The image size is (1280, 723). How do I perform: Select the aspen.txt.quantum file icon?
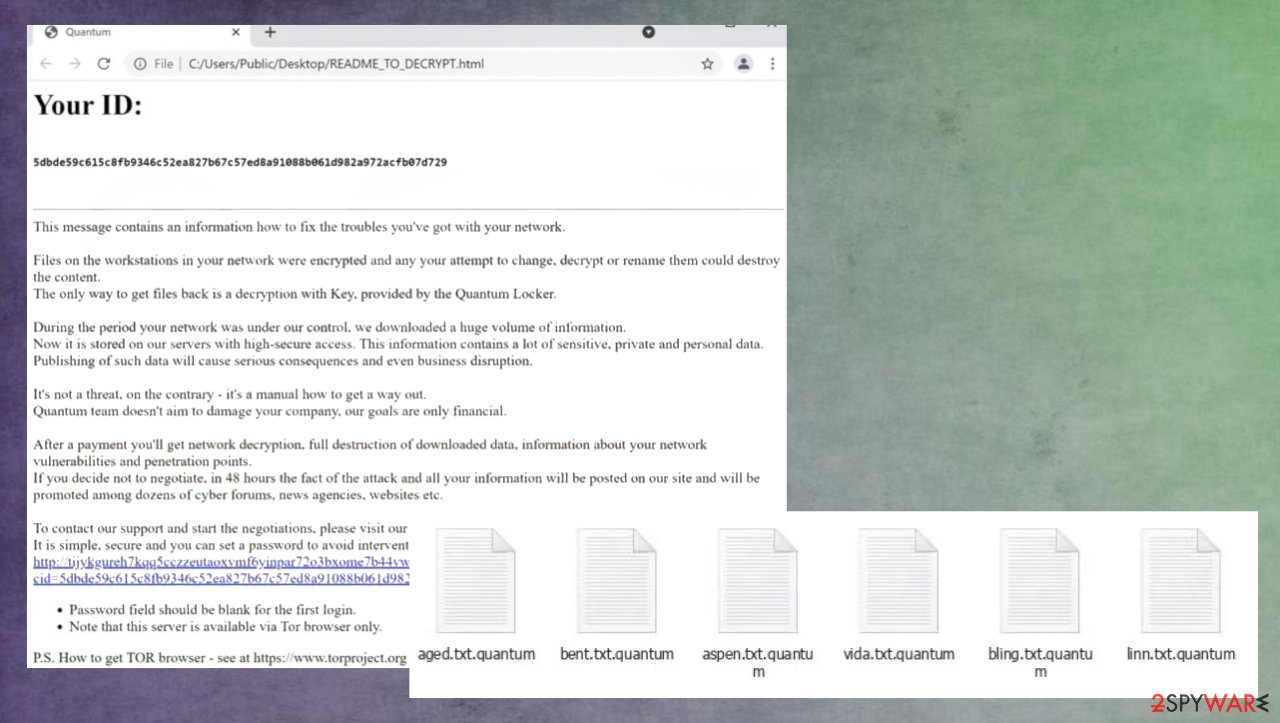coord(757,580)
